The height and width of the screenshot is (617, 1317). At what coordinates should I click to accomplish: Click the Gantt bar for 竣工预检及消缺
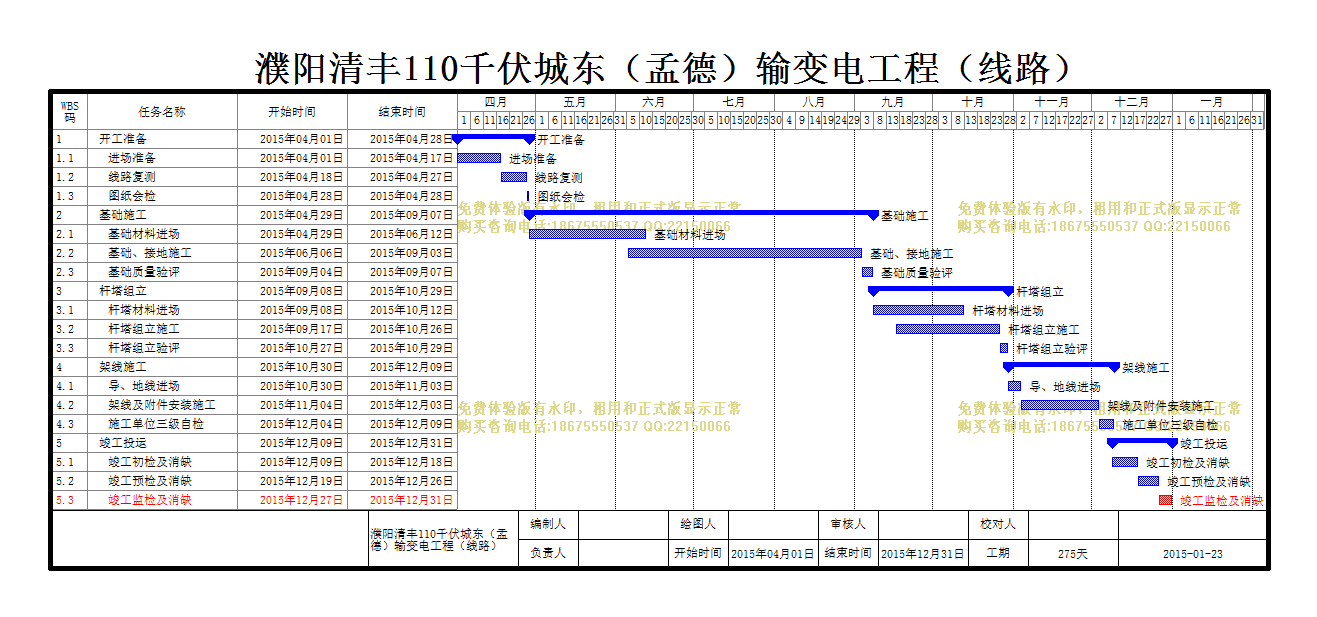(x=1149, y=481)
